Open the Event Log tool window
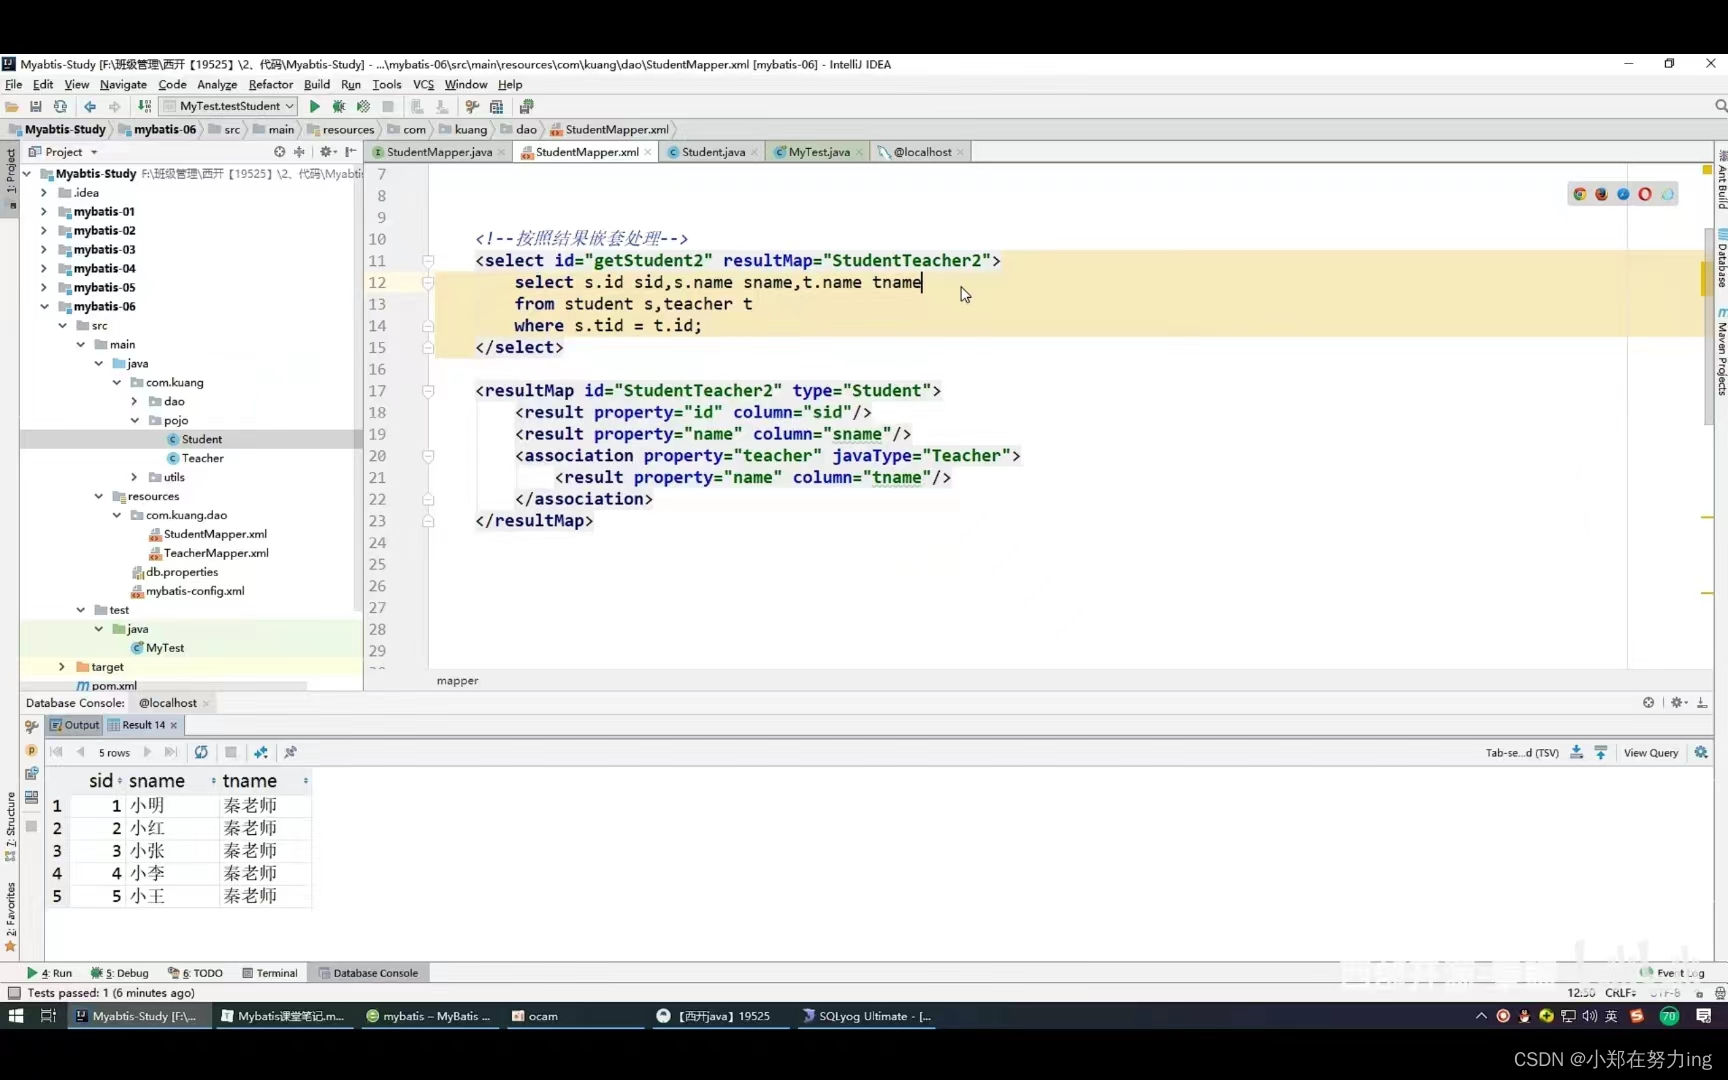Screen dimensions: 1728x1080 (x=1672, y=973)
